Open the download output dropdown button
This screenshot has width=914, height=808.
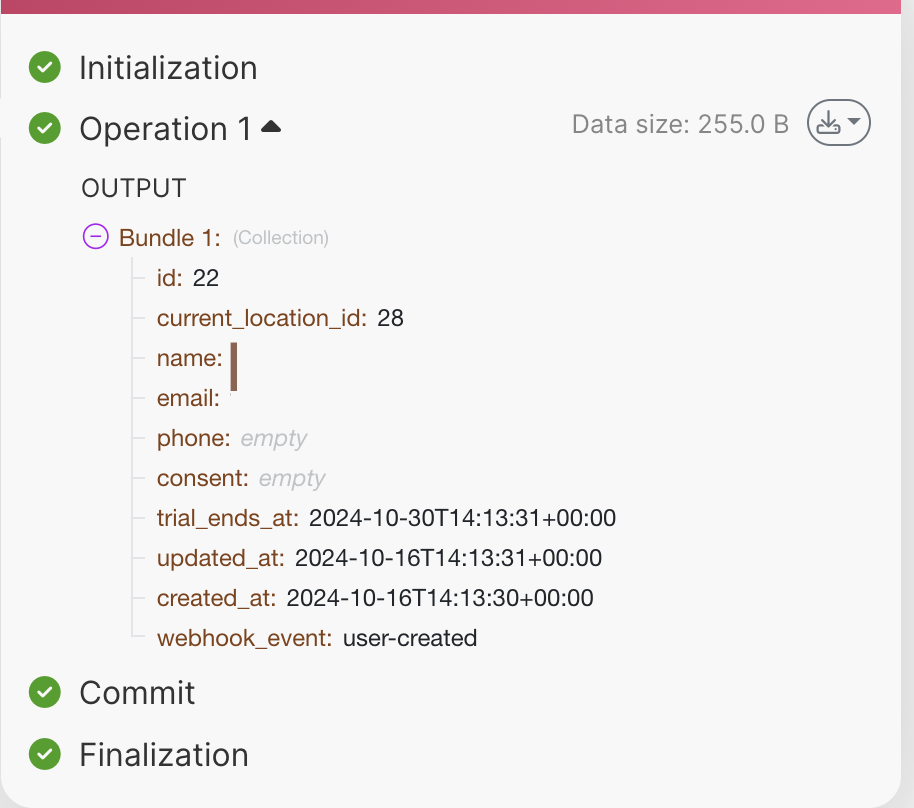click(838, 124)
